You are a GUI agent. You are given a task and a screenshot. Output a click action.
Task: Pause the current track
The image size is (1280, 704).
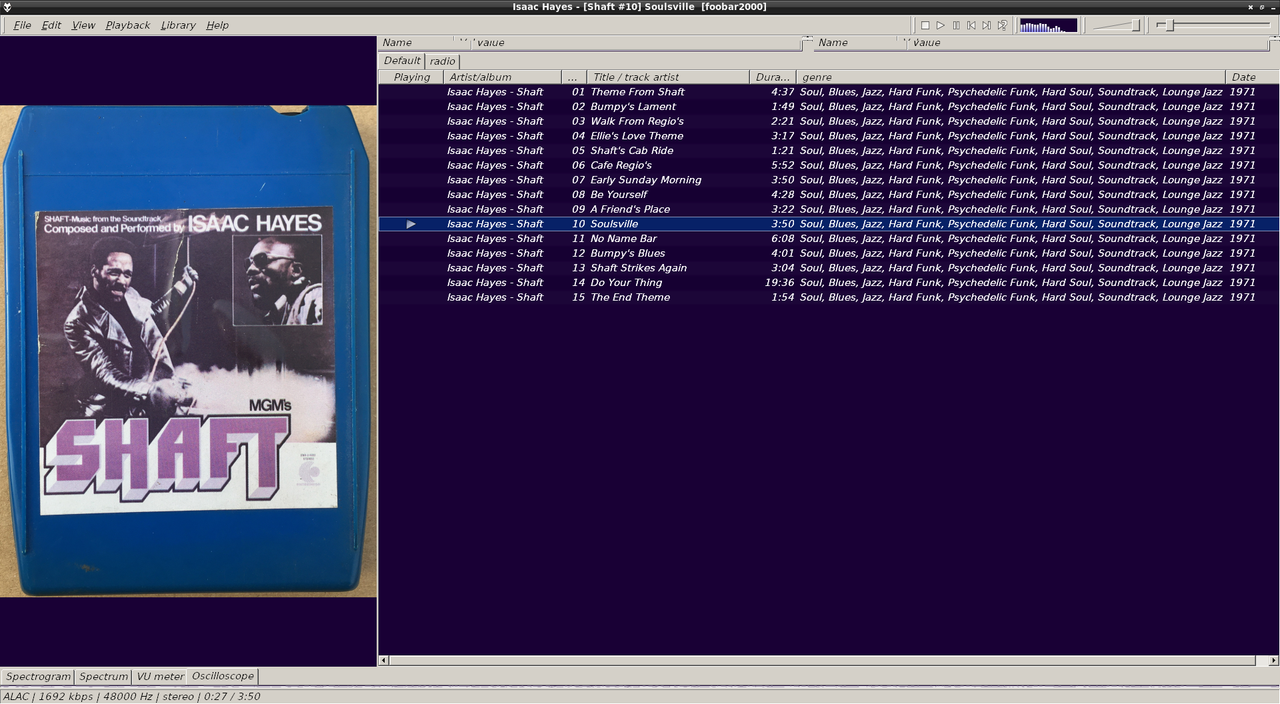pyautogui.click(x=956, y=25)
